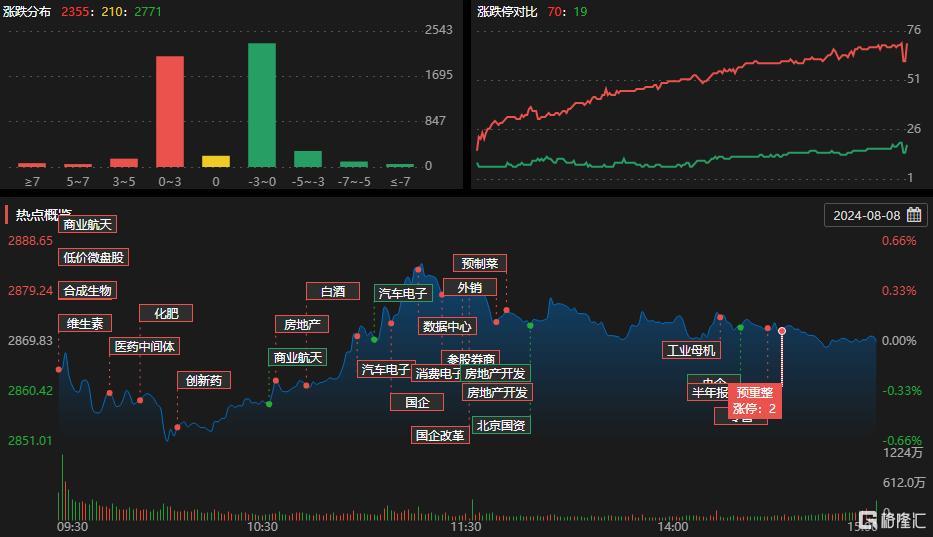The image size is (933, 537).
Task: Click the 2024-08-08 date field
Action: point(875,215)
